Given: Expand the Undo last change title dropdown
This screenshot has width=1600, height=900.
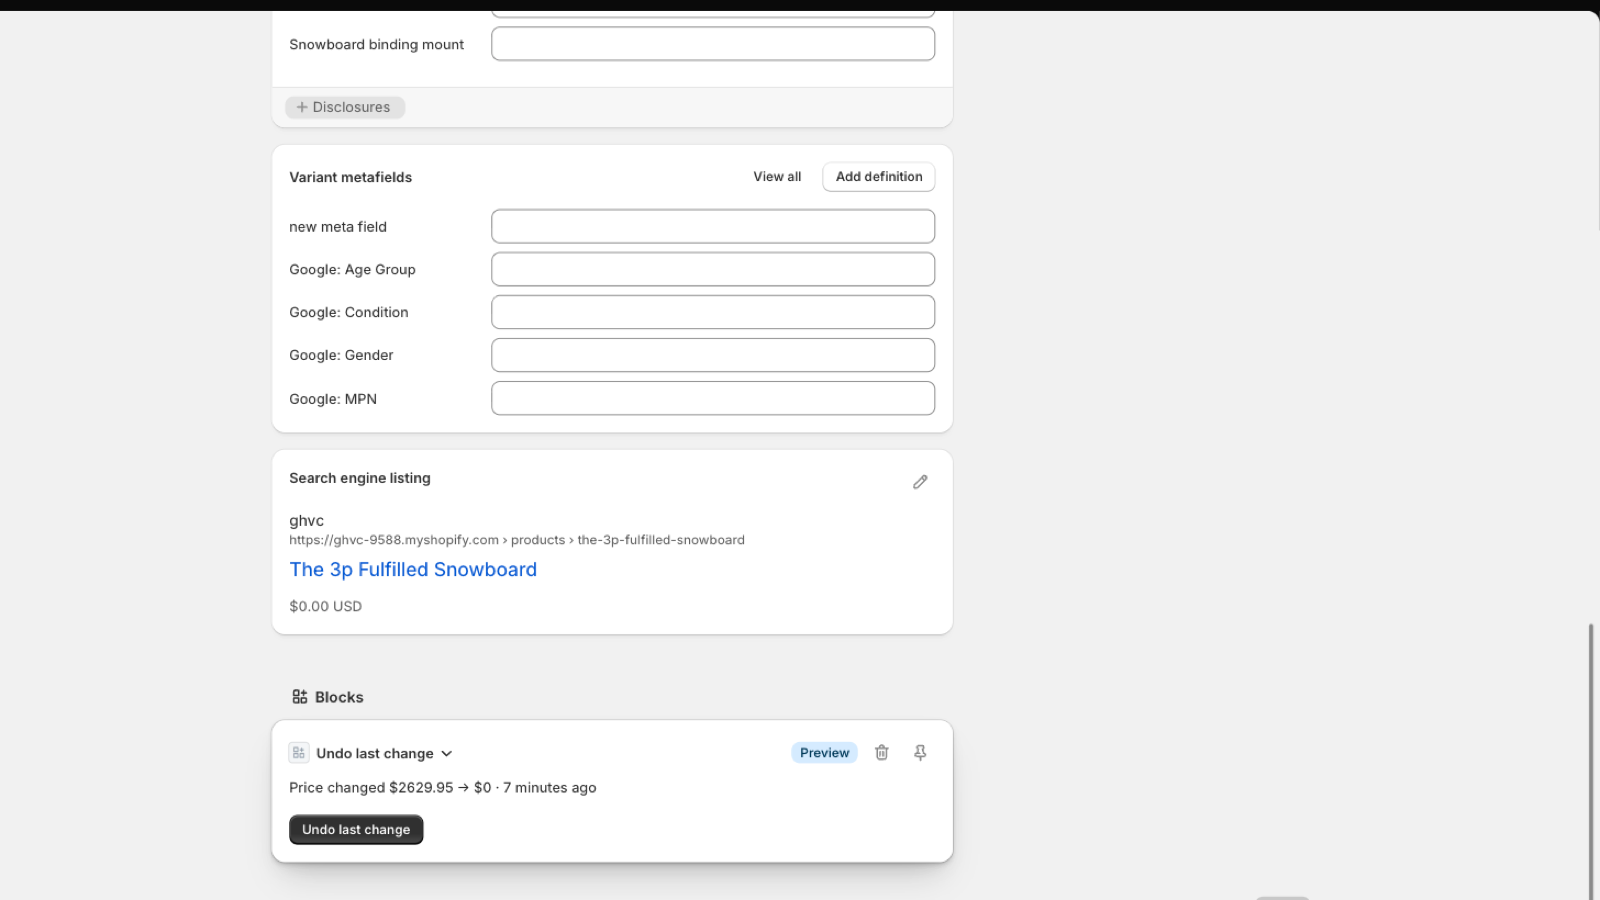Looking at the screenshot, I should click(x=447, y=754).
